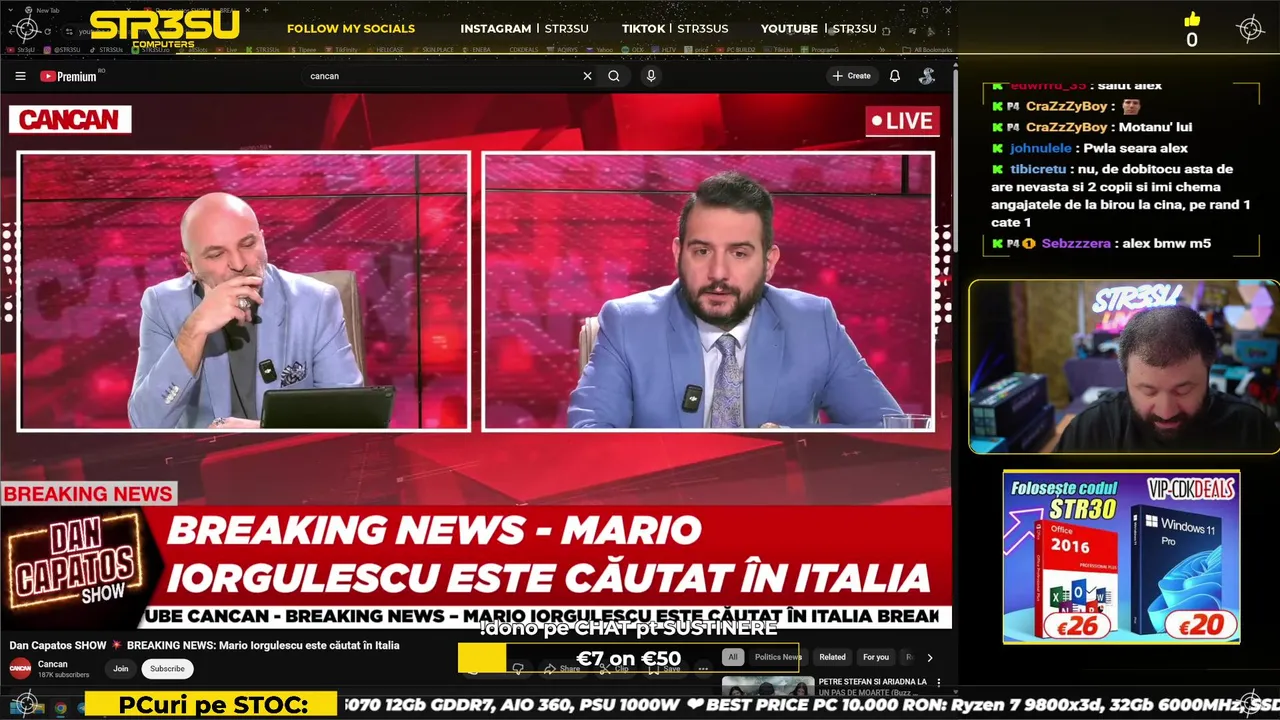Click 'PETRE STEFAN SI ARIADNA LA' title
Viewport: 1280px width, 720px height.
pos(872,681)
